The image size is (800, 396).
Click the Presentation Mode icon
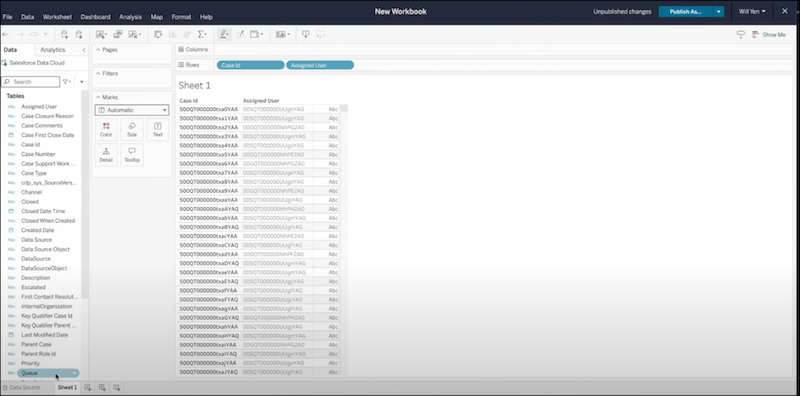(320, 34)
